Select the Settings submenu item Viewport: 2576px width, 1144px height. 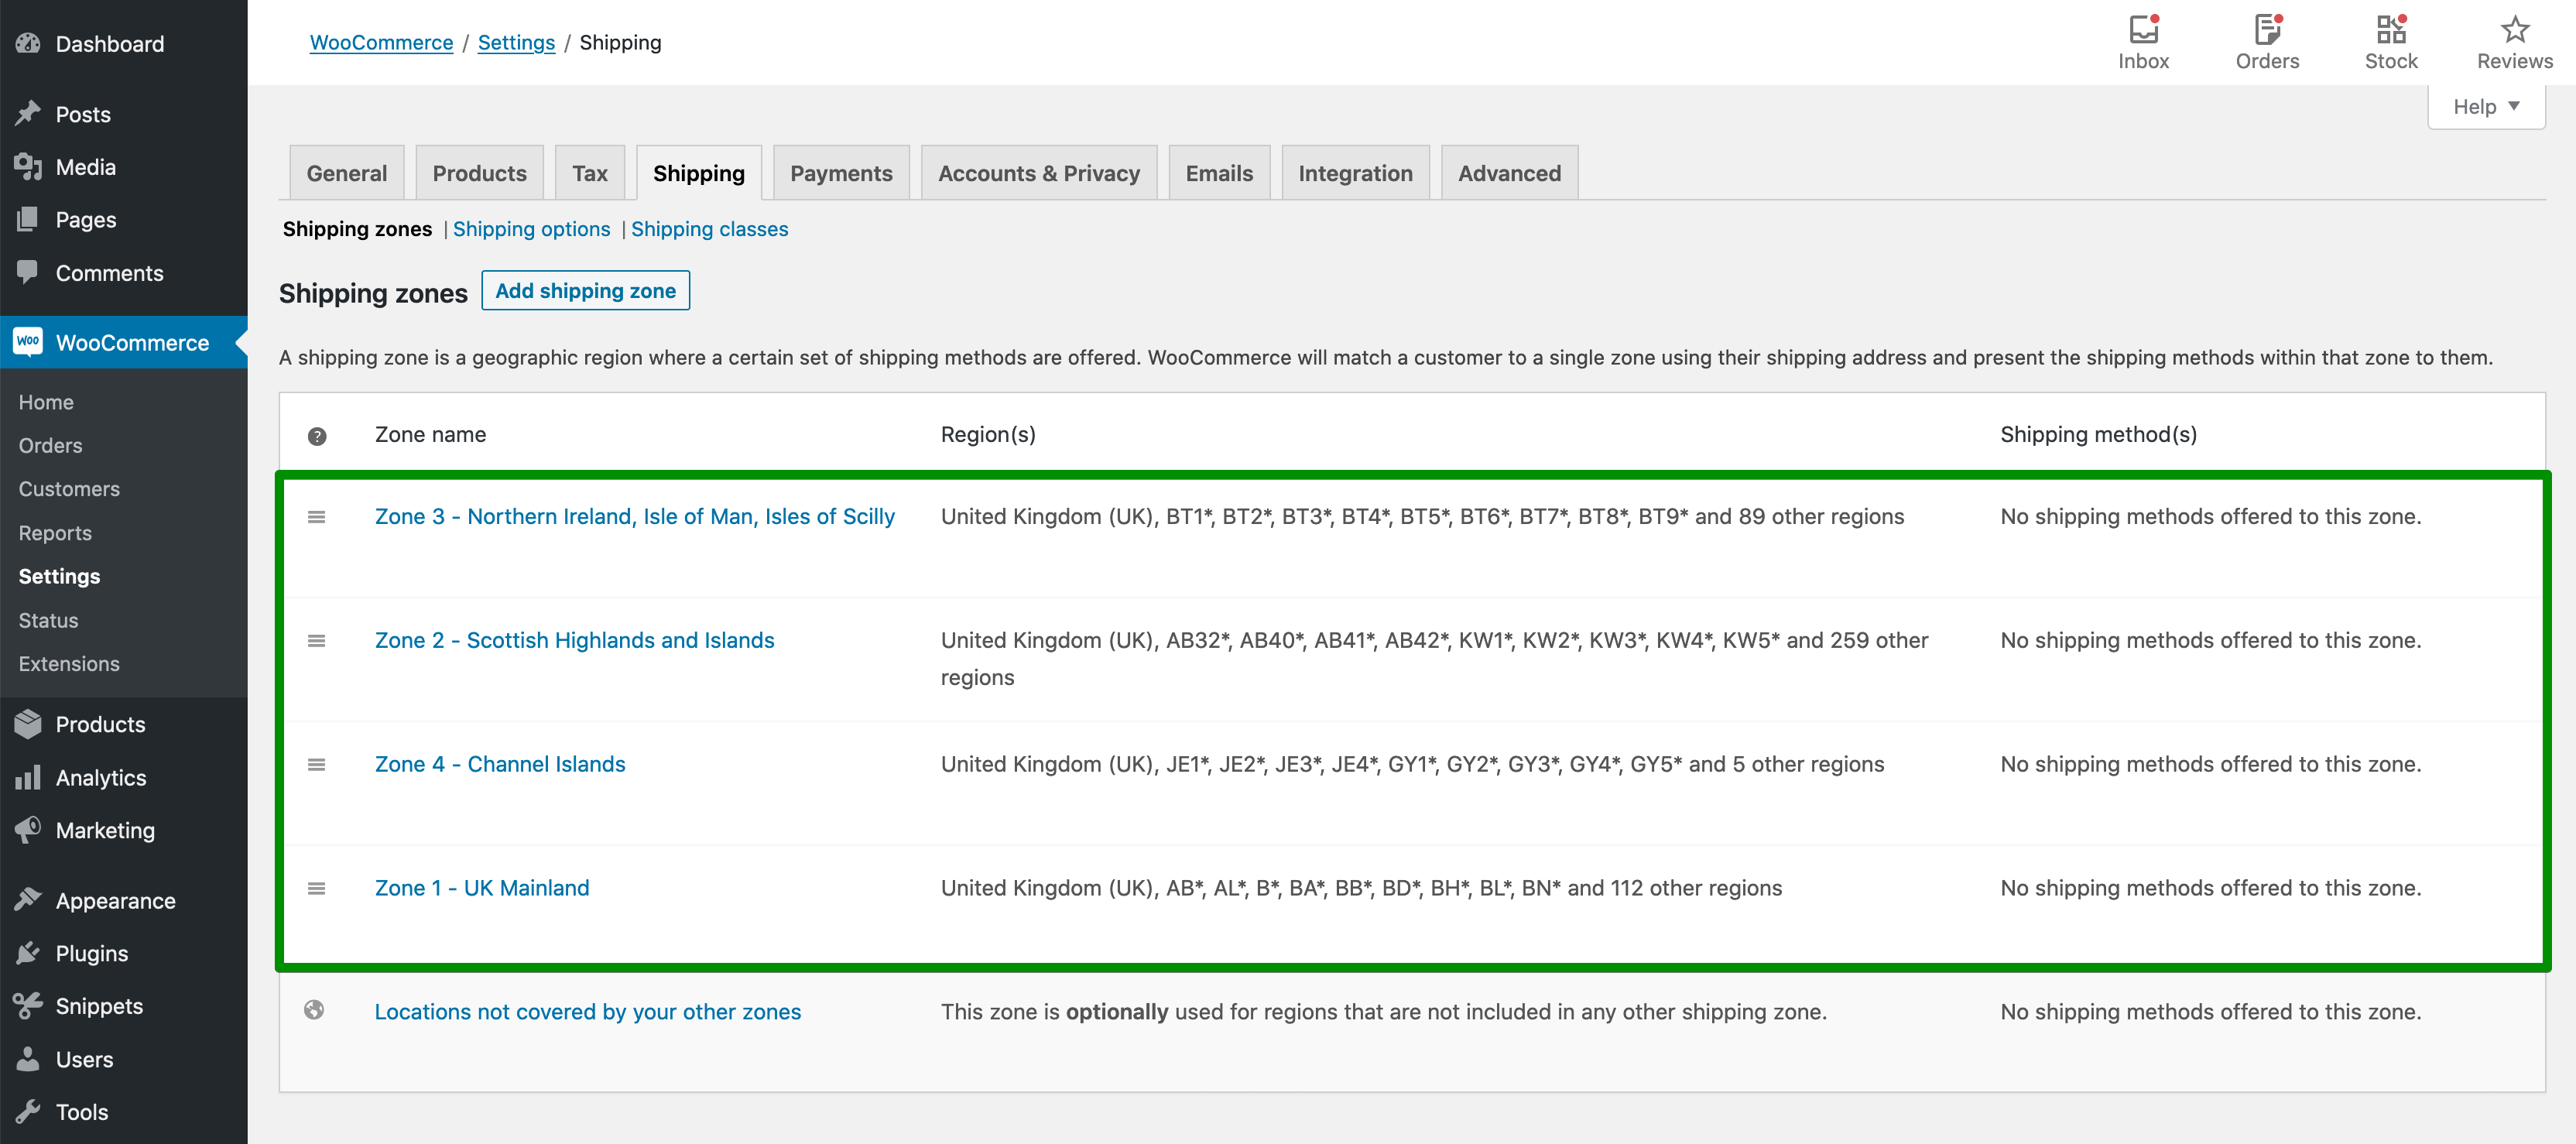(59, 576)
